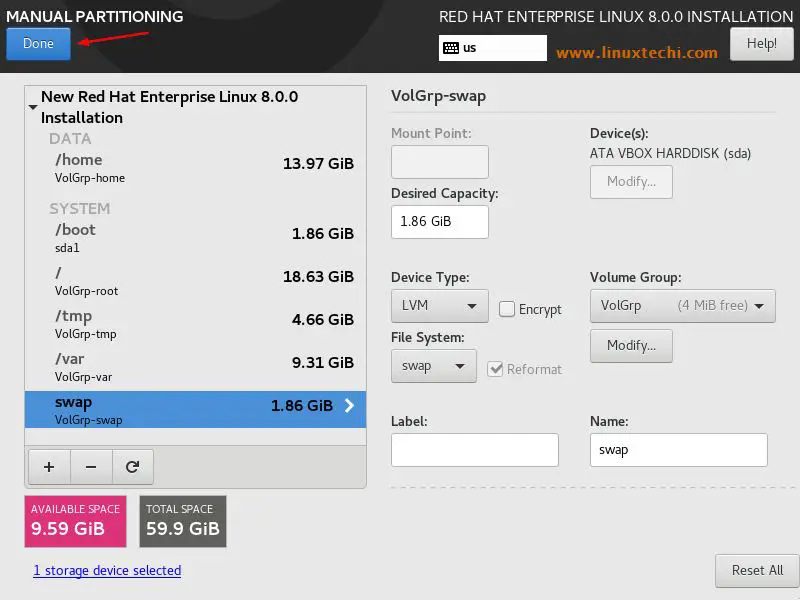
Task: Click the Name field containing swap
Action: (679, 450)
